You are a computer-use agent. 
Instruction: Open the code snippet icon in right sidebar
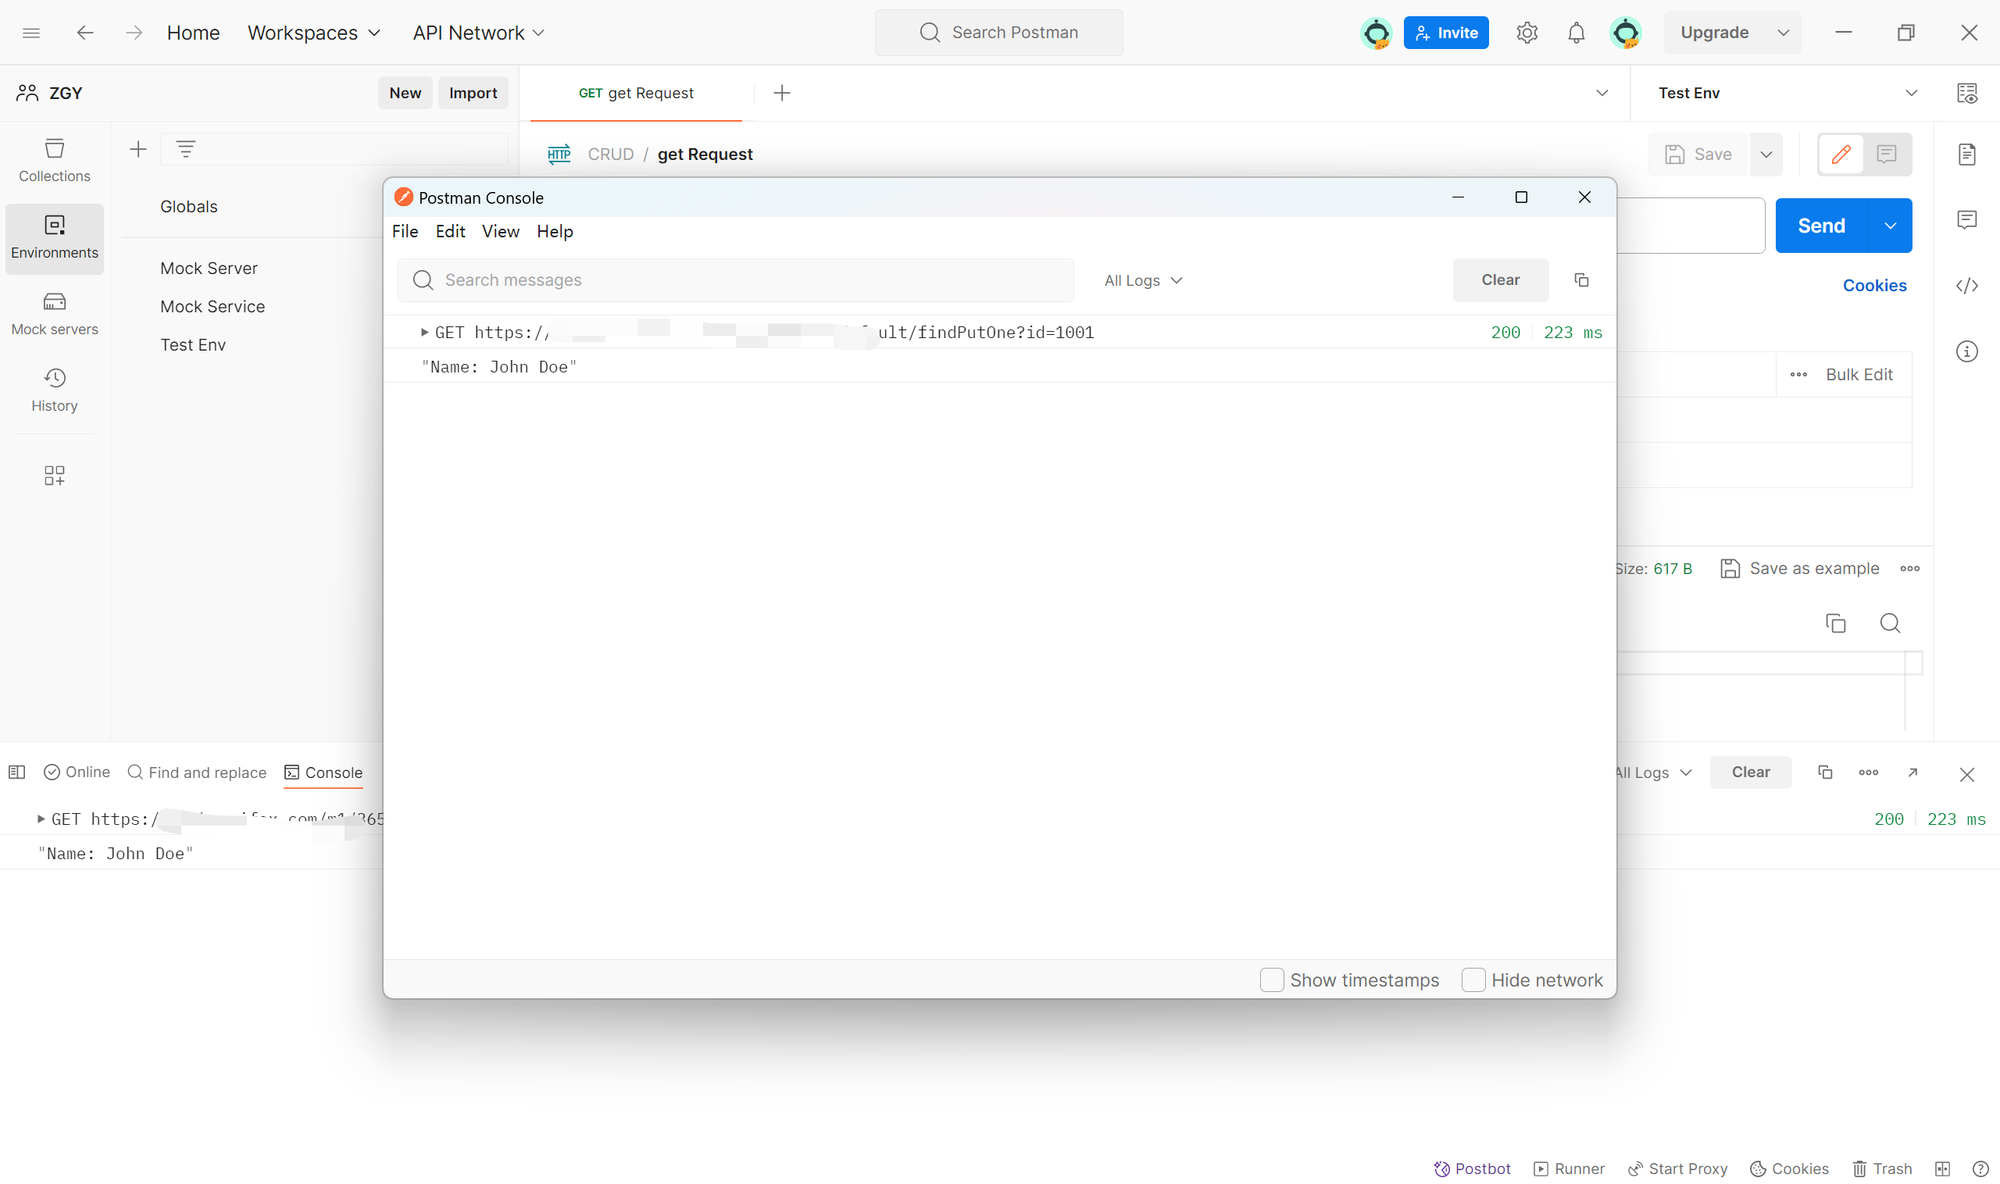[1967, 286]
